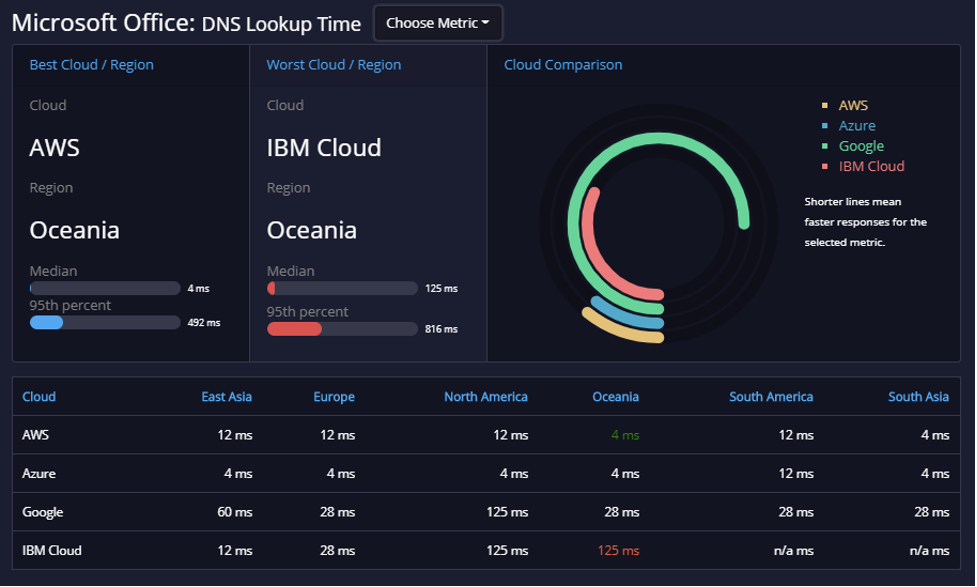Click the North America column header
Screen dimensions: 977x587
[x=485, y=397]
